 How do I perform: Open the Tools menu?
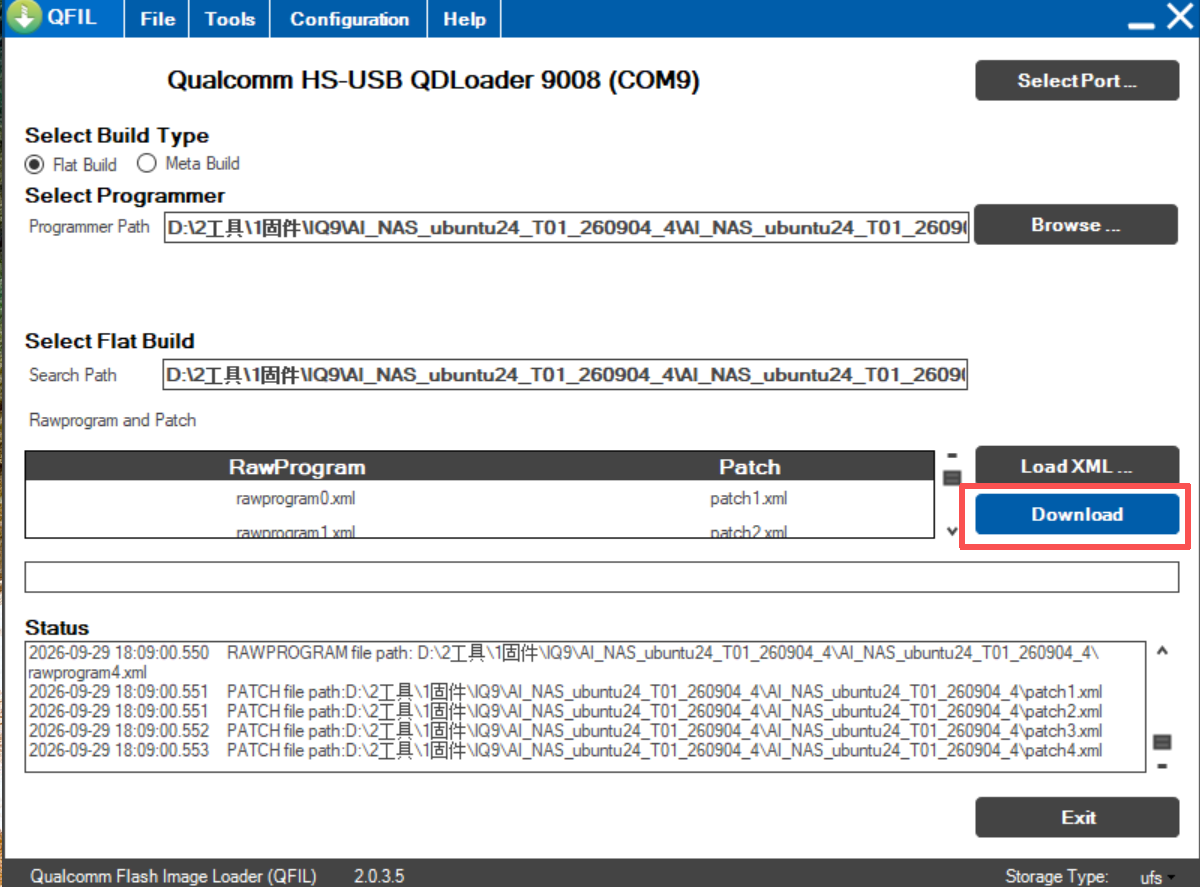point(230,19)
